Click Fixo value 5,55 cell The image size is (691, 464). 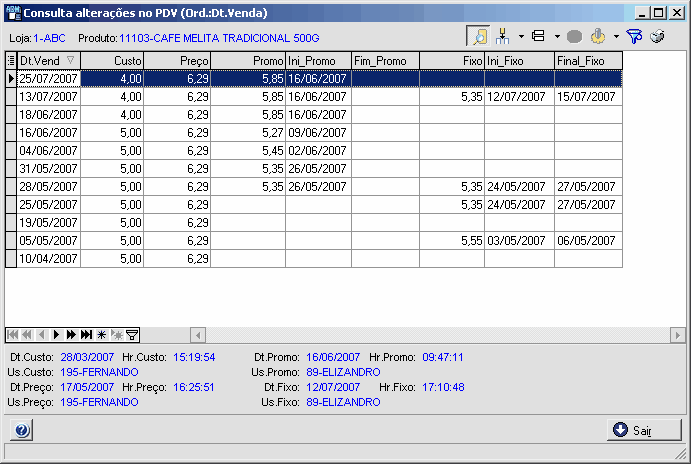click(452, 241)
